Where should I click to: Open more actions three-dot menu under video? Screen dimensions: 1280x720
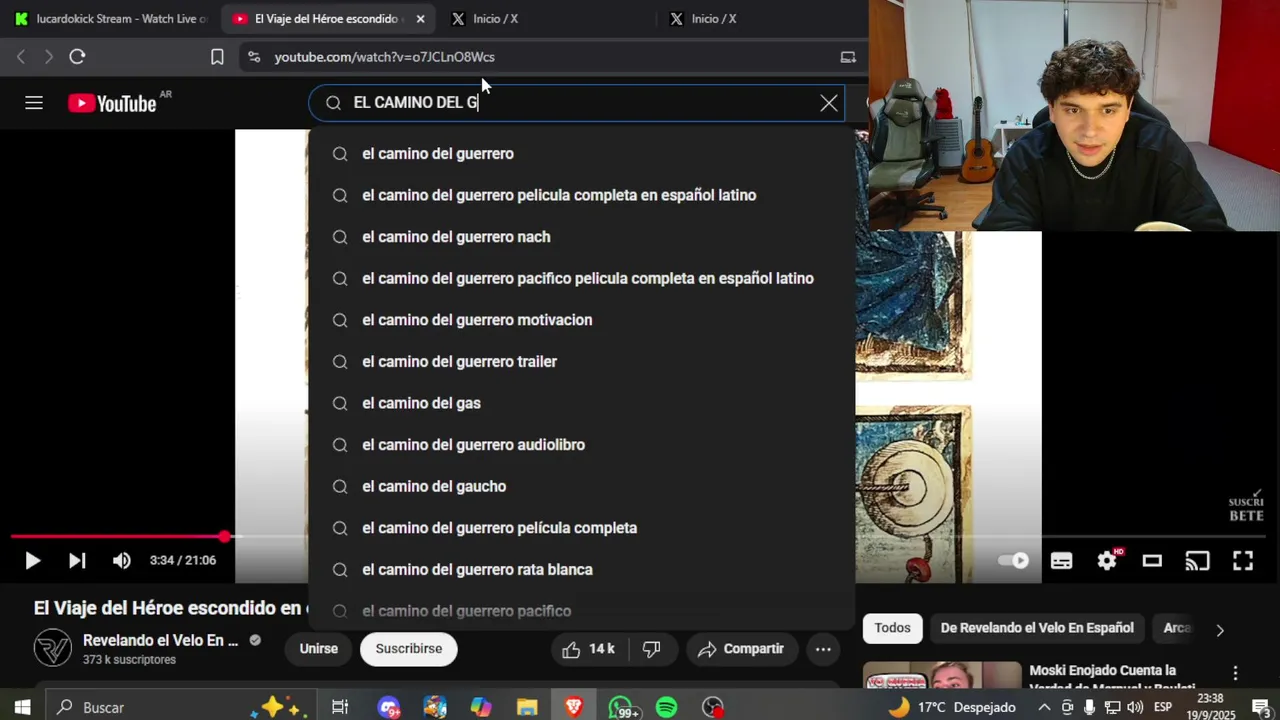(x=823, y=649)
